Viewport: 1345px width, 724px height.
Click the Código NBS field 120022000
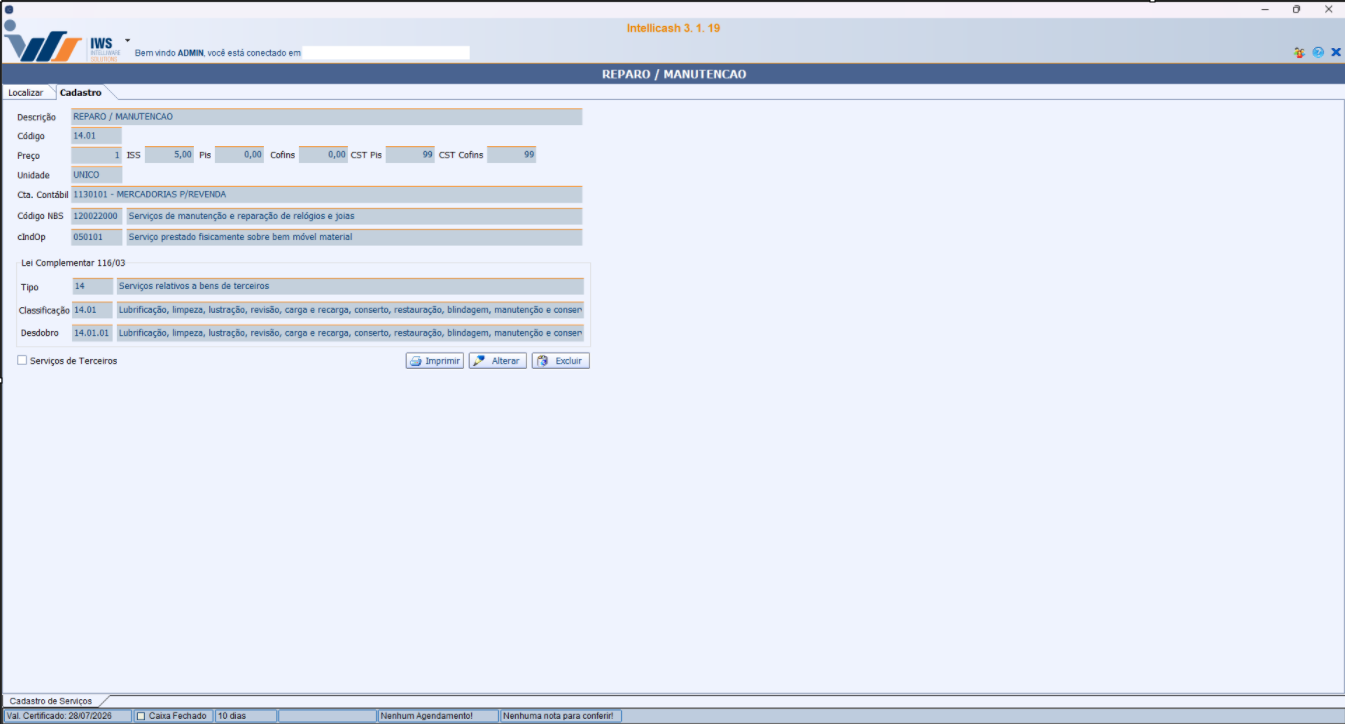(96, 216)
